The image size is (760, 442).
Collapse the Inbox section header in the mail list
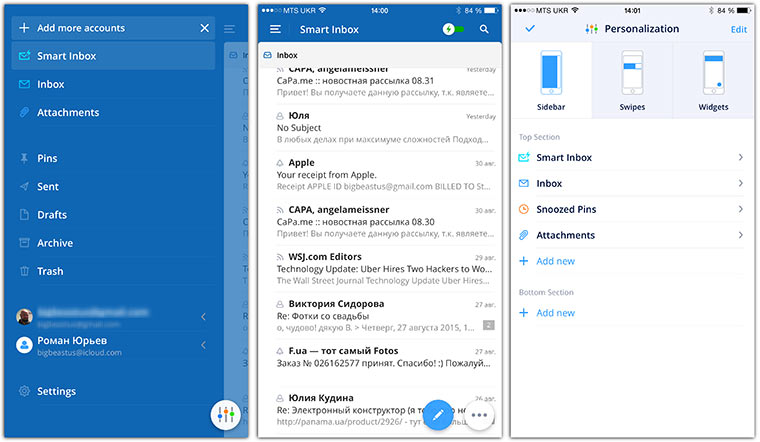click(380, 55)
